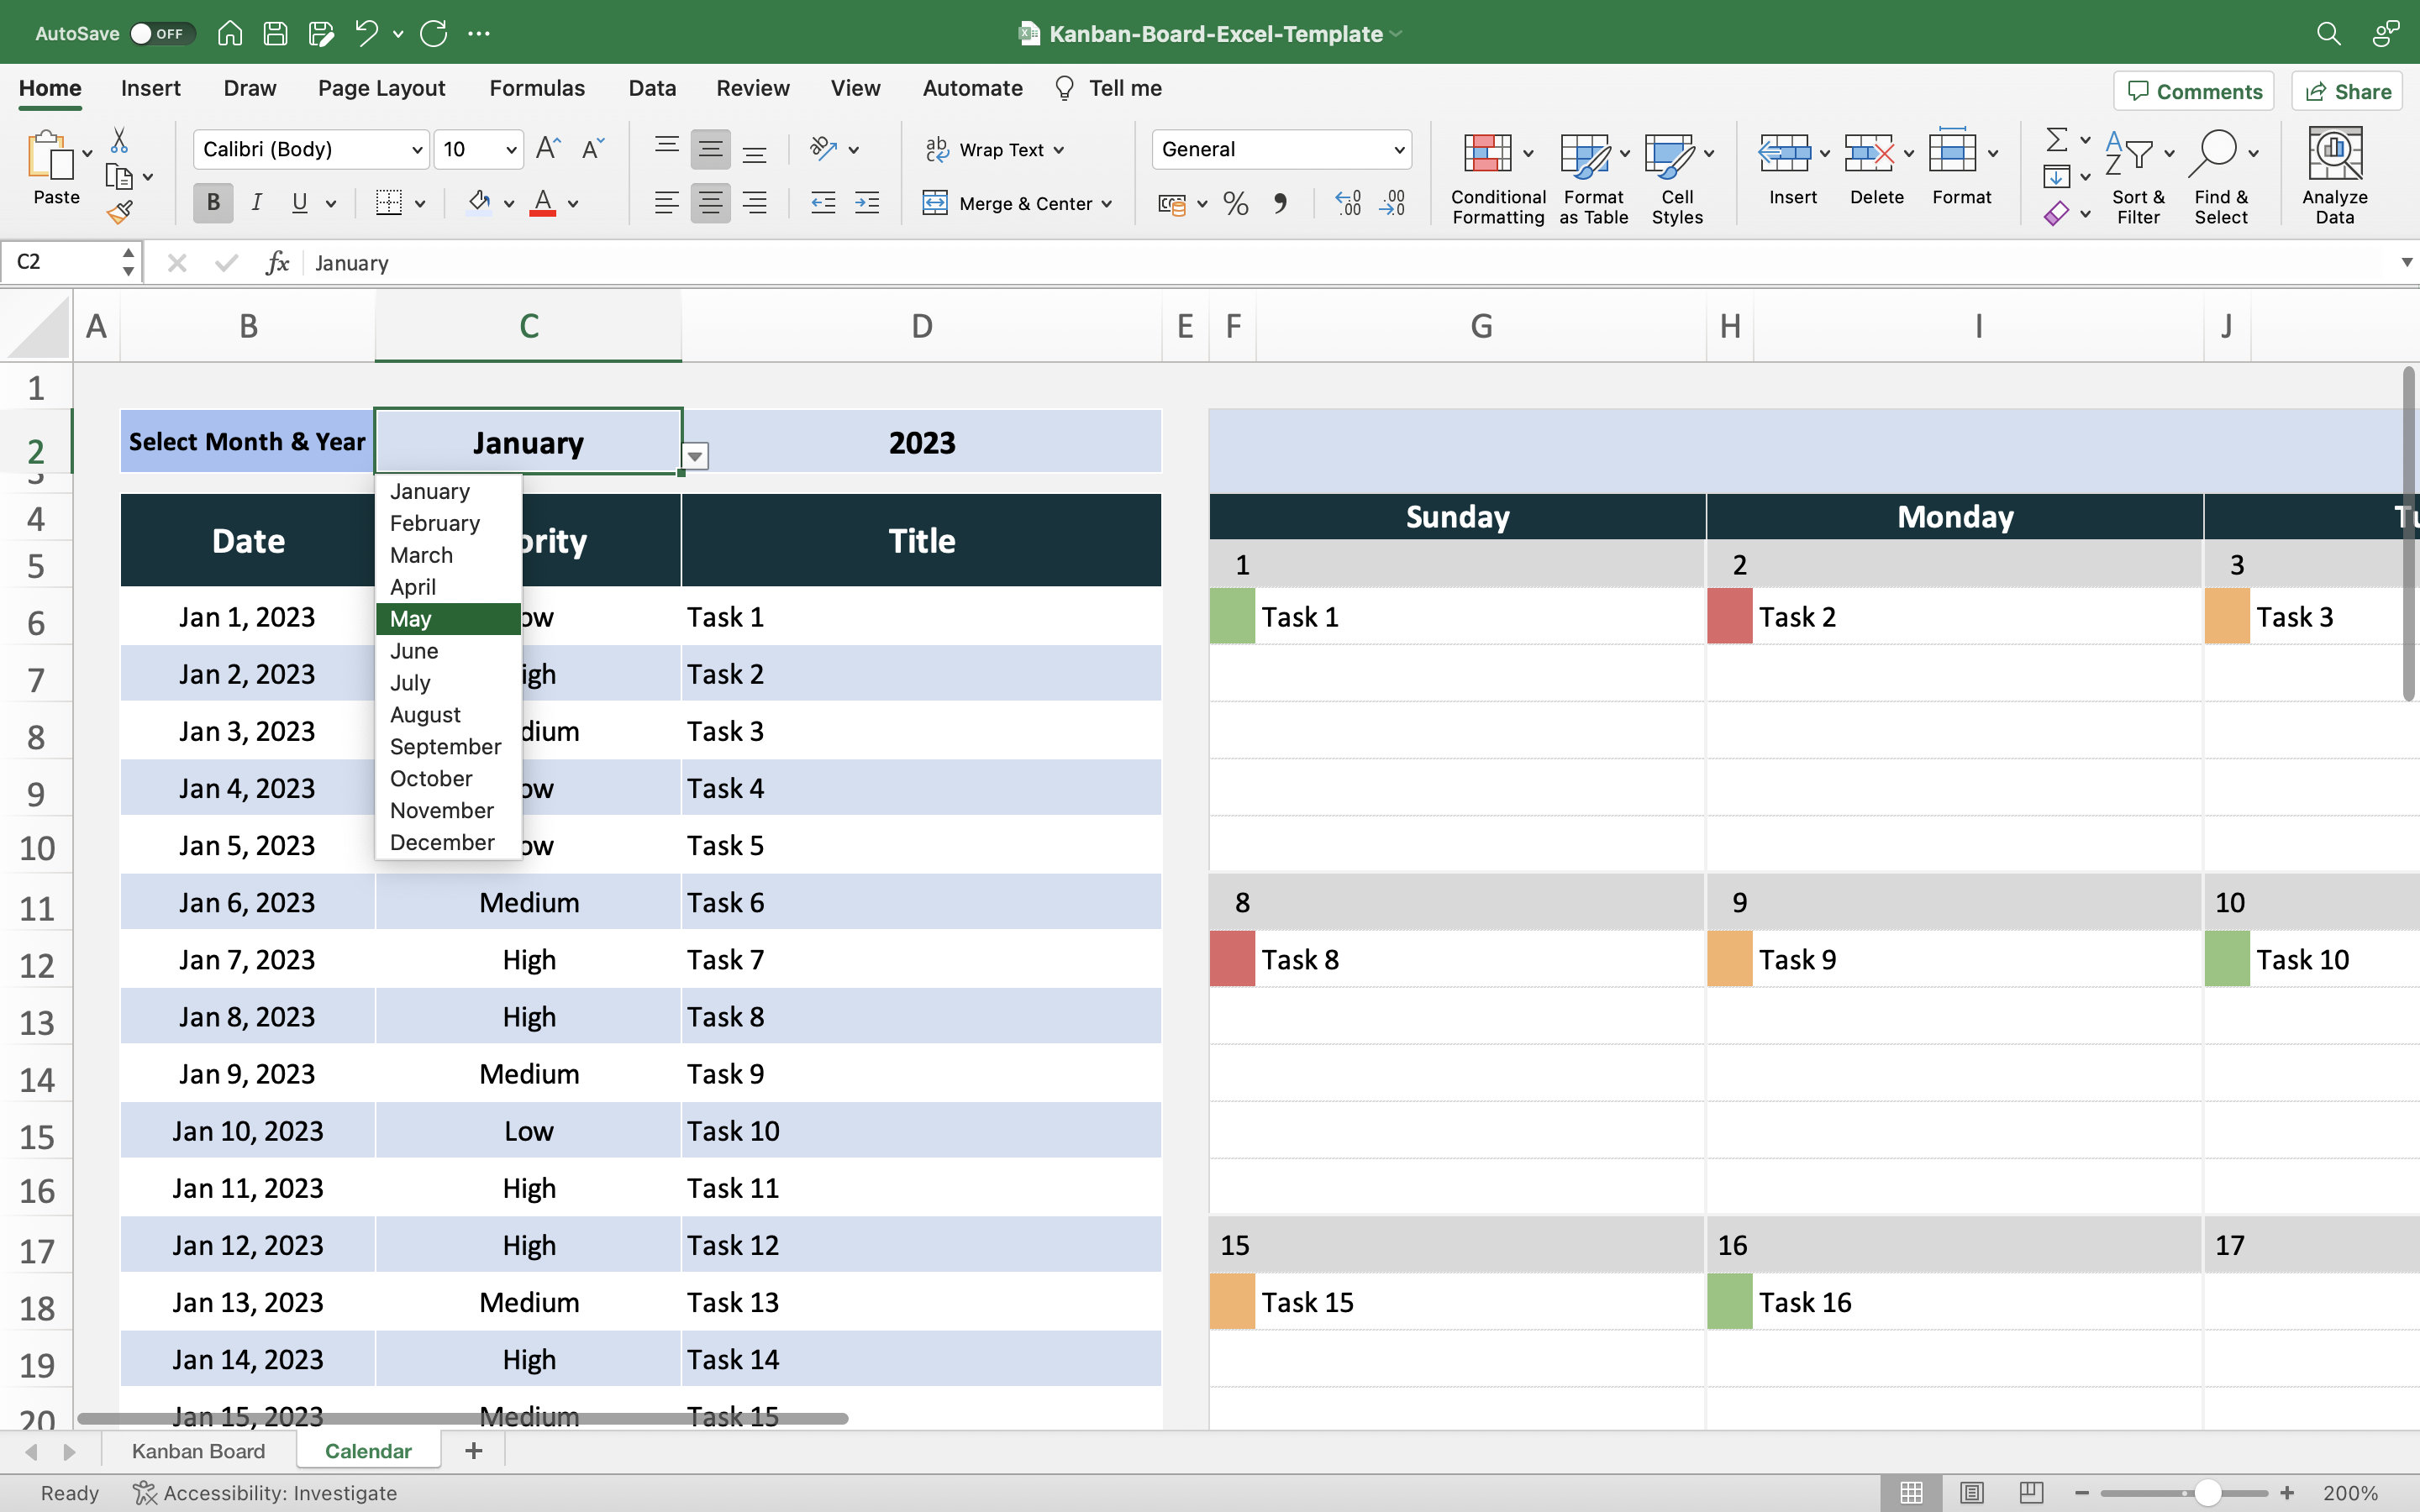Increase font size with larger A icon
Screen dimensions: 2420x1512
[x=548, y=149]
